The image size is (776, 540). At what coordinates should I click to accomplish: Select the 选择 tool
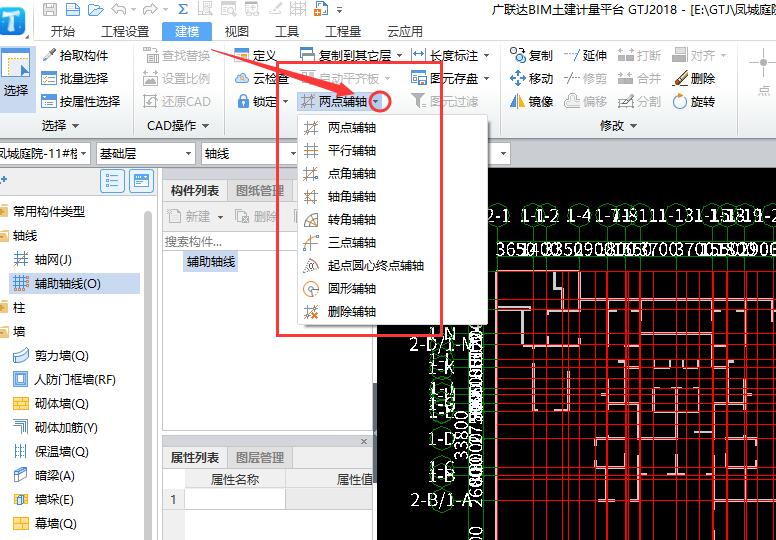point(16,79)
